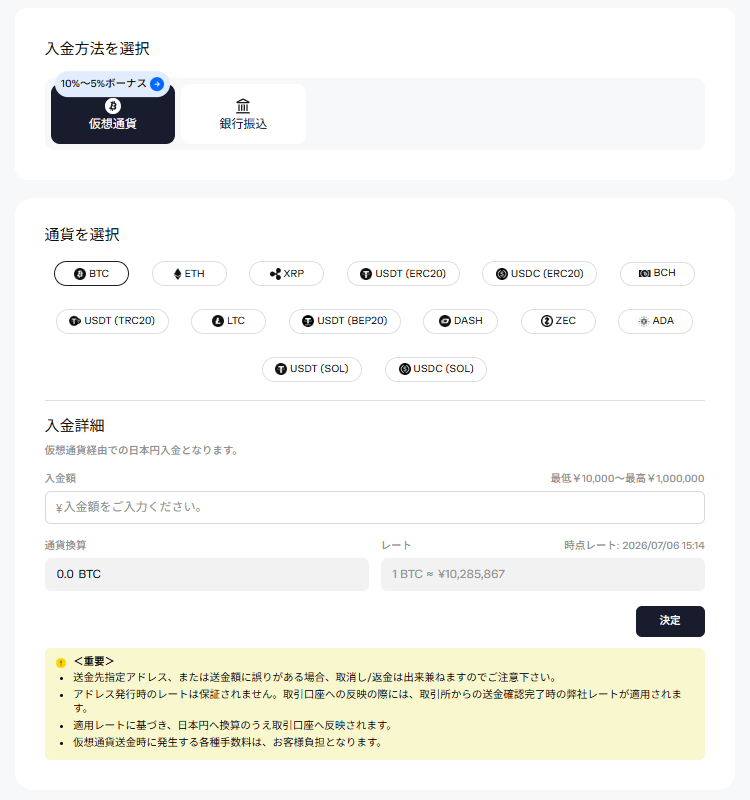Select the 仮想通貨 deposit method tab

click(113, 114)
